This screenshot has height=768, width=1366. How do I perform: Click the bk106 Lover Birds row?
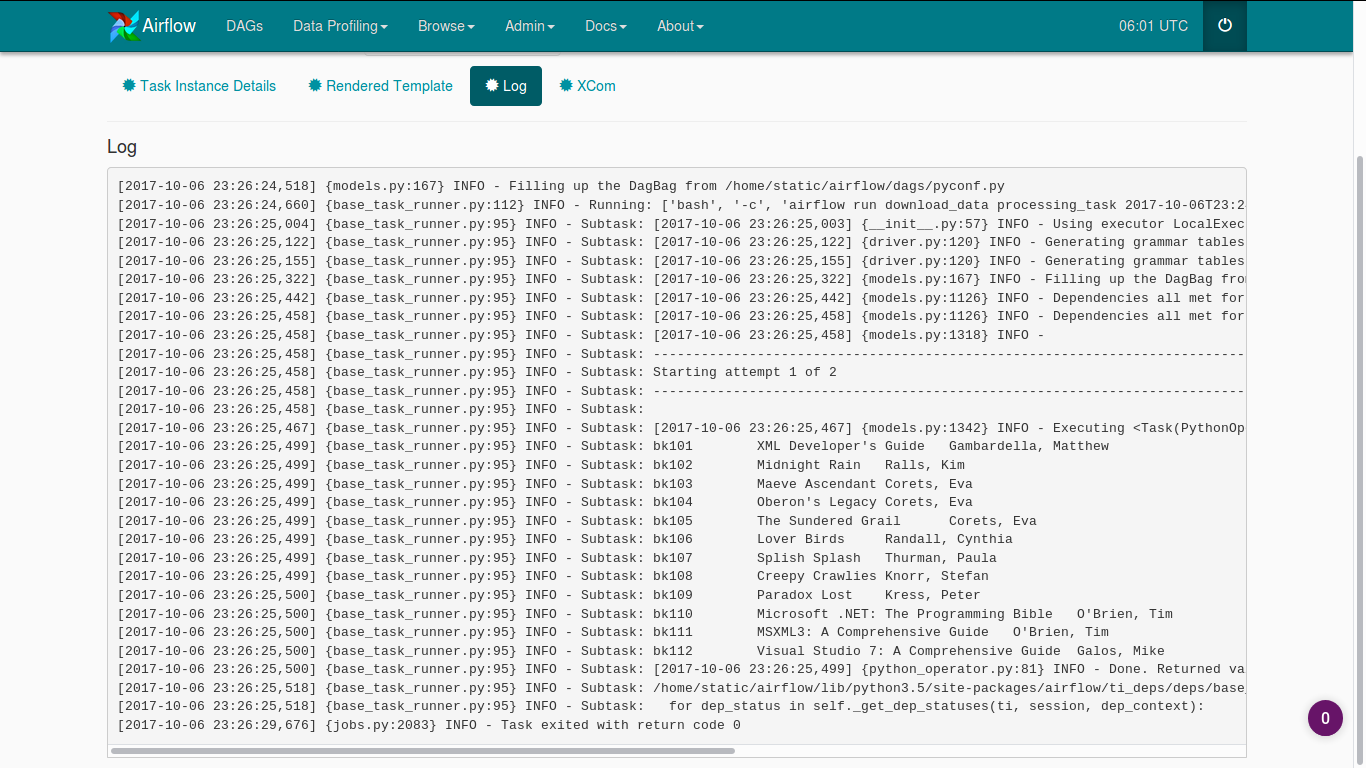click(565, 539)
